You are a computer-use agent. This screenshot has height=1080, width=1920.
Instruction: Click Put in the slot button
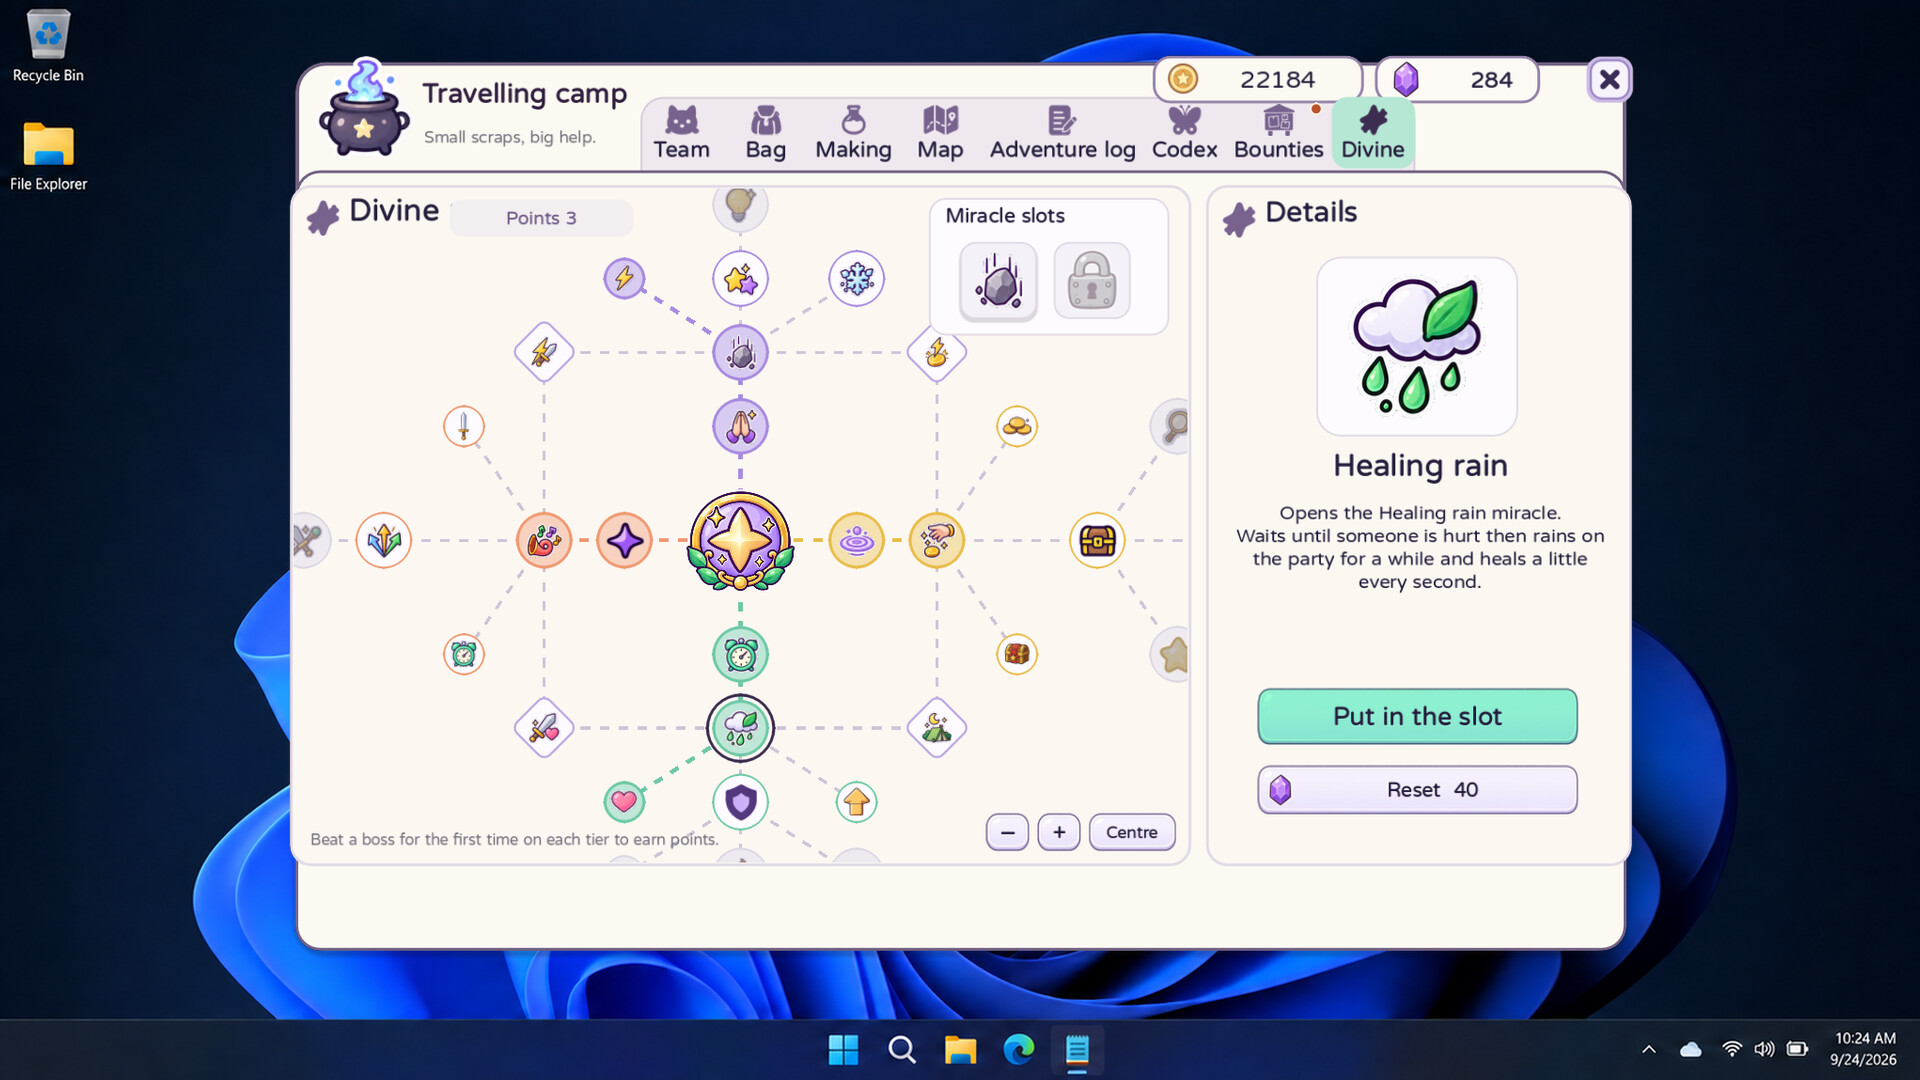pyautogui.click(x=1417, y=716)
